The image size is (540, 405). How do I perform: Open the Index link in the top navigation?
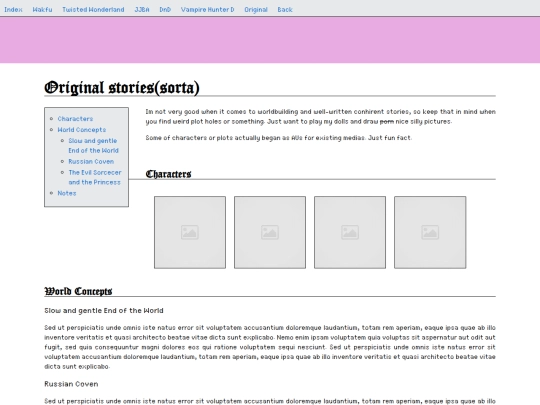(13, 10)
